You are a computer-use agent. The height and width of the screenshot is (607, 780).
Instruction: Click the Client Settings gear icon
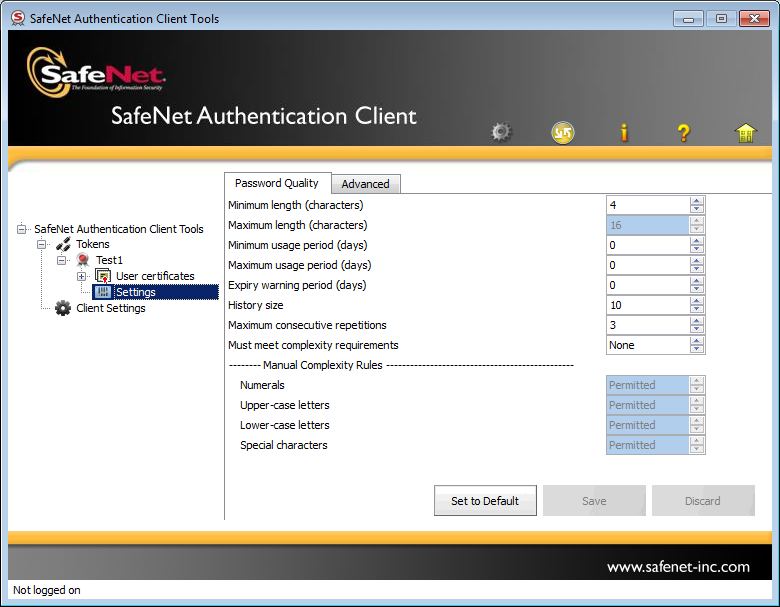pyautogui.click(x=63, y=308)
